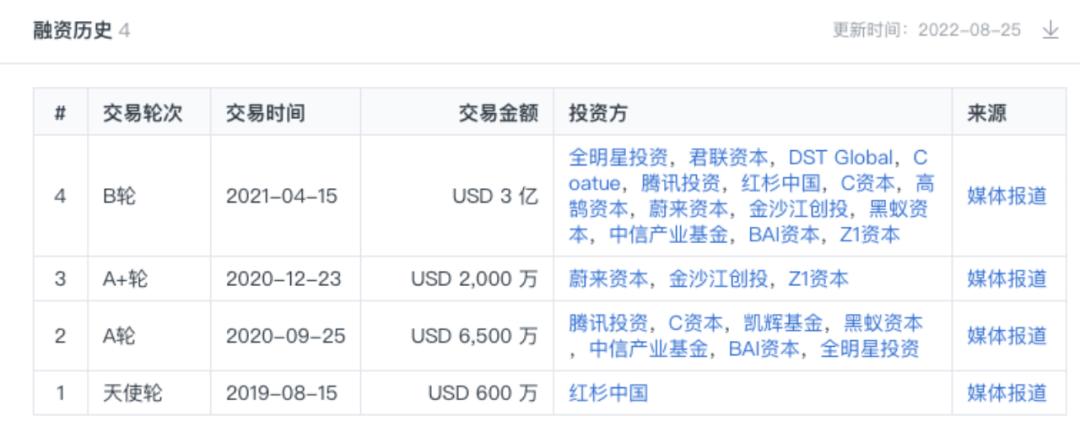Open 媒体报道 source link for 天使轮 row
The image size is (1080, 427).
1006,393
